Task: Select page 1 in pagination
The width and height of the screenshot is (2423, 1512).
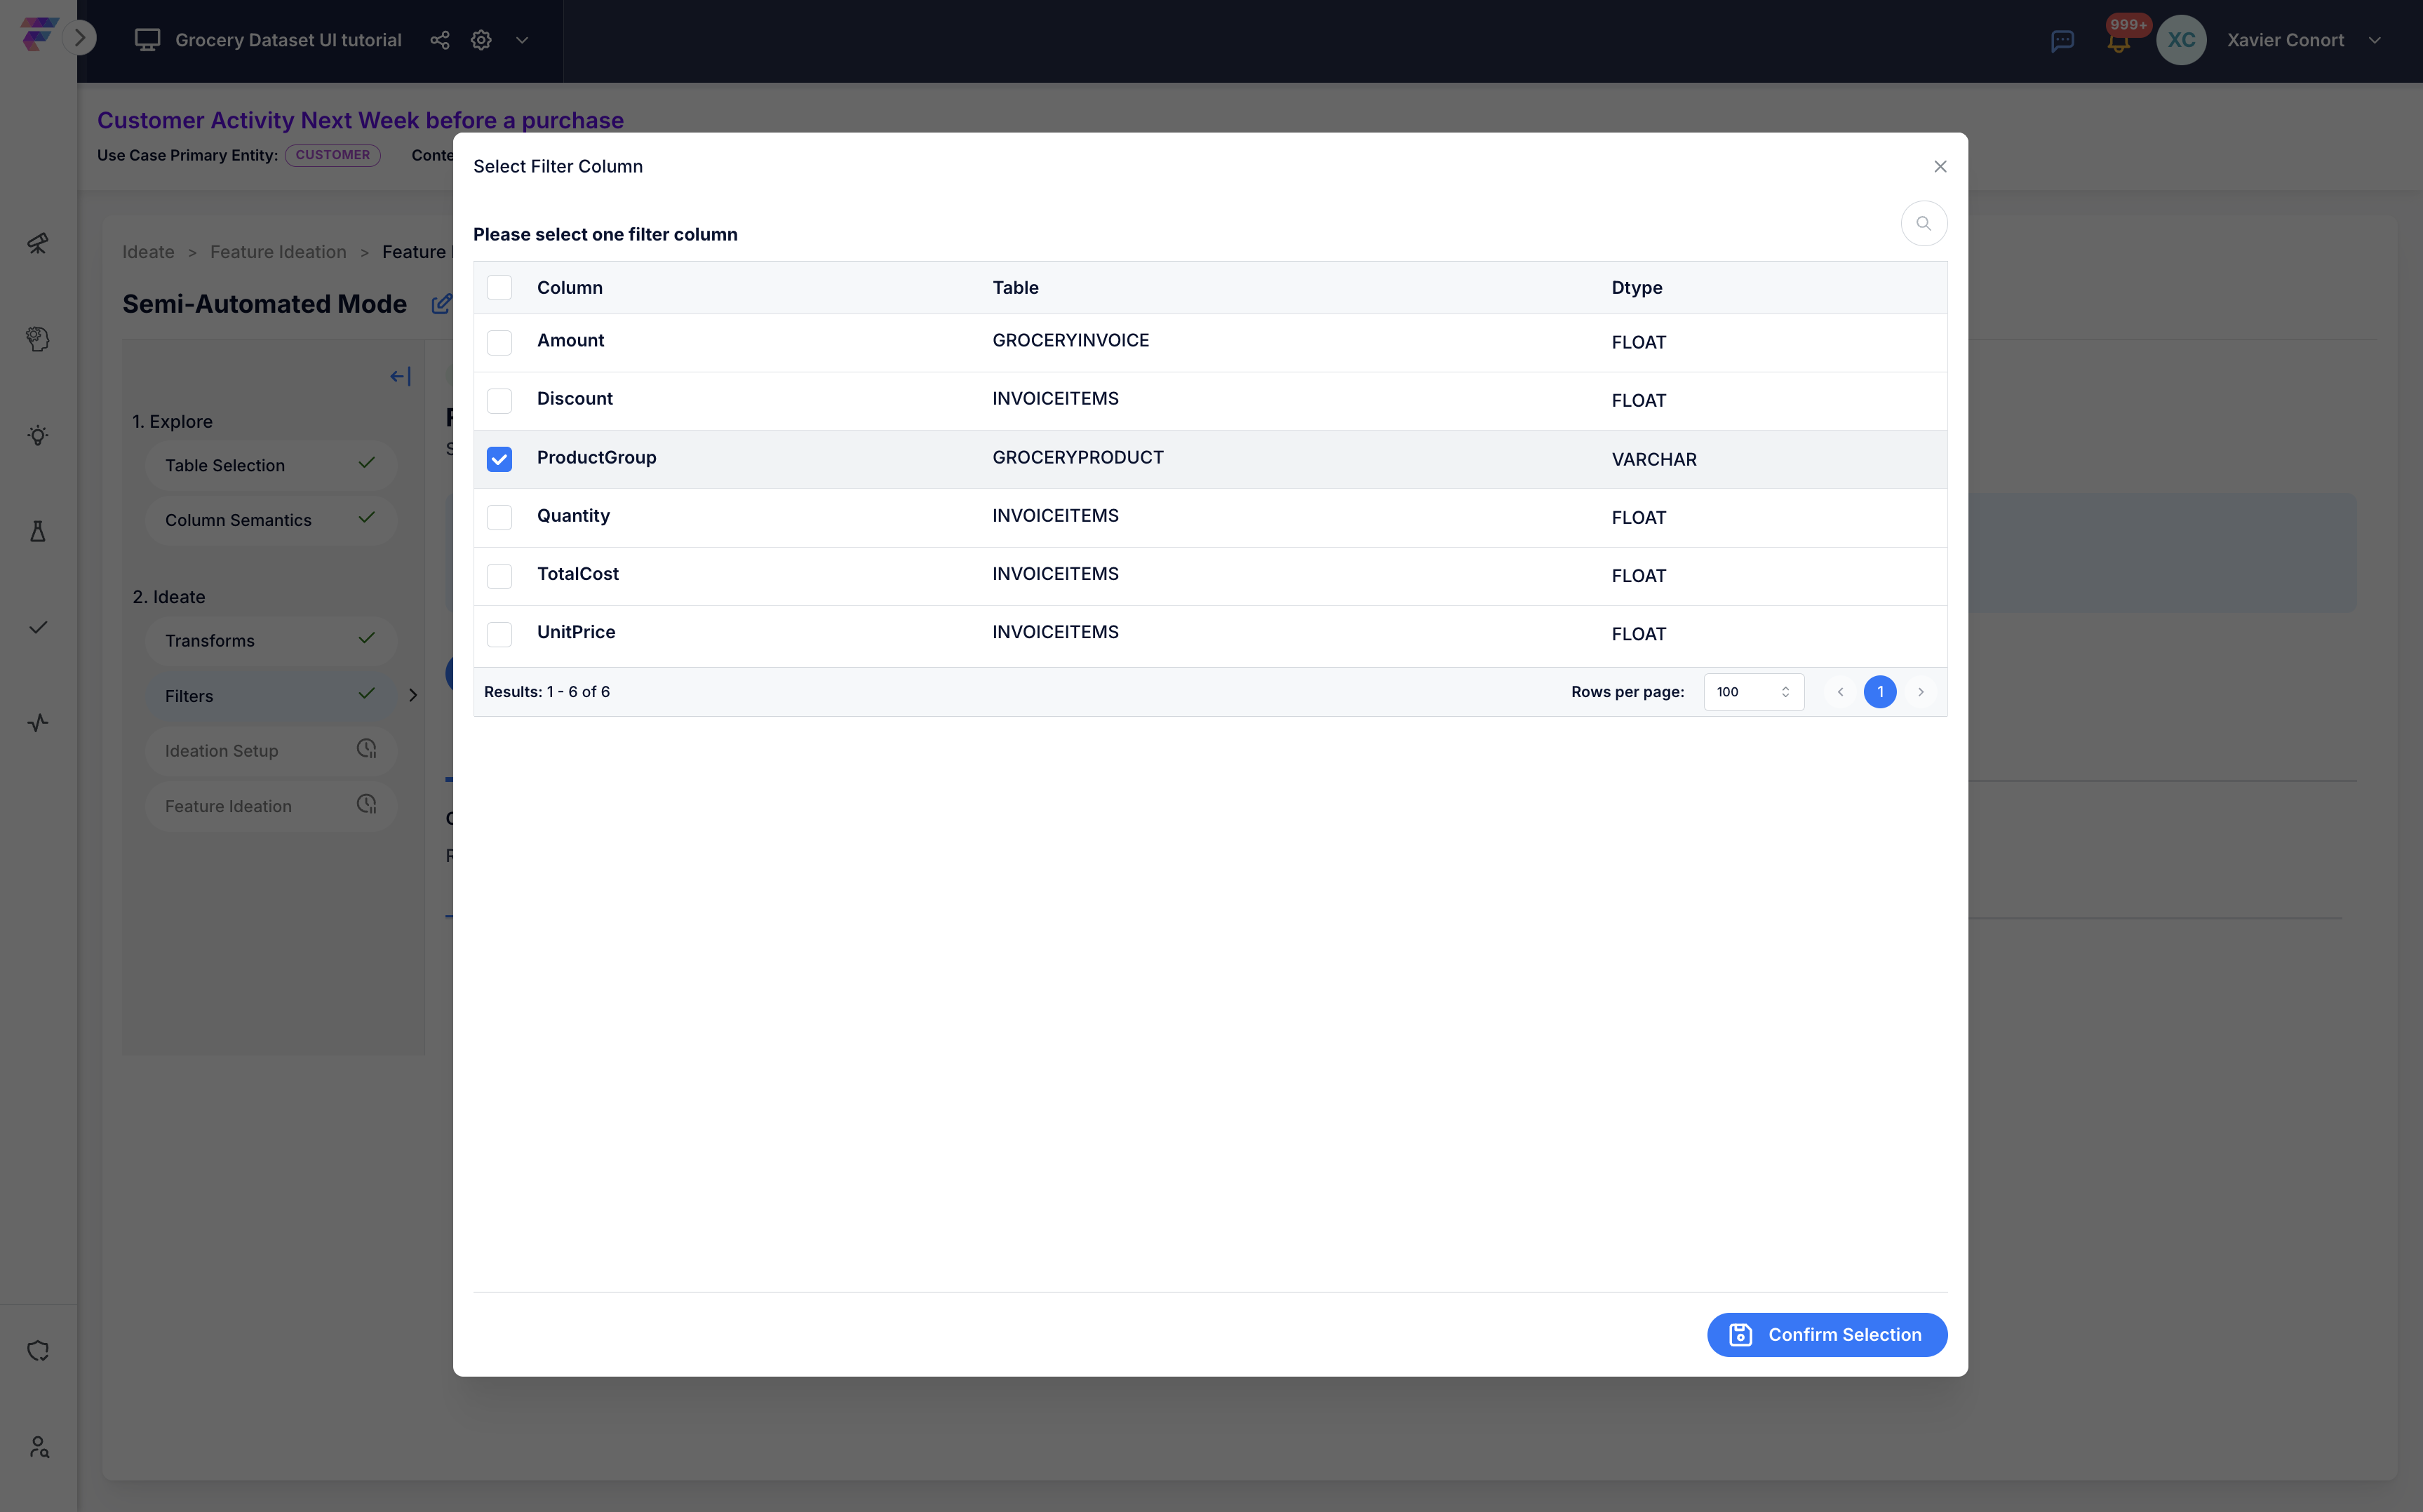Action: [x=1880, y=692]
